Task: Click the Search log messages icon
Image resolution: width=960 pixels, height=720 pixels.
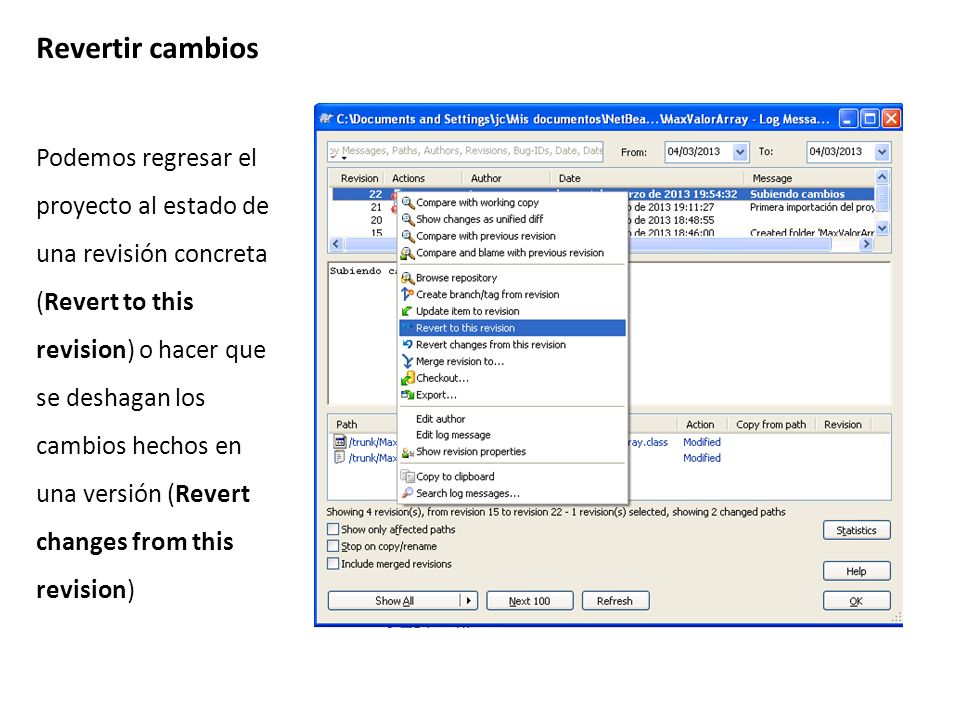Action: [408, 493]
